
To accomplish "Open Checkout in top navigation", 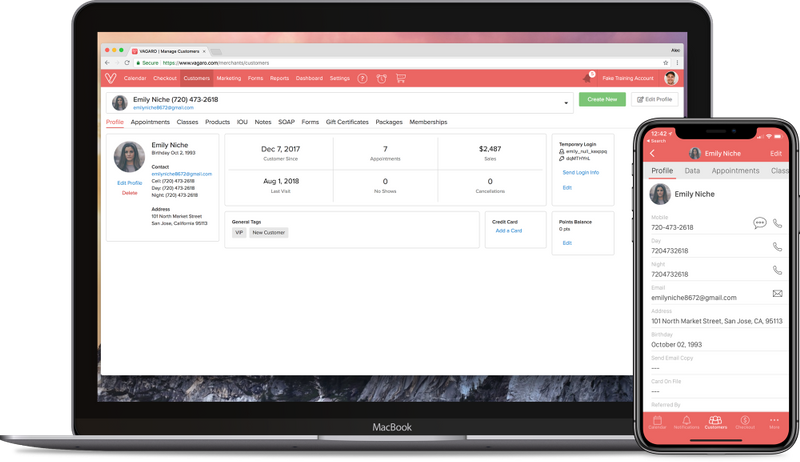I will [x=165, y=78].
